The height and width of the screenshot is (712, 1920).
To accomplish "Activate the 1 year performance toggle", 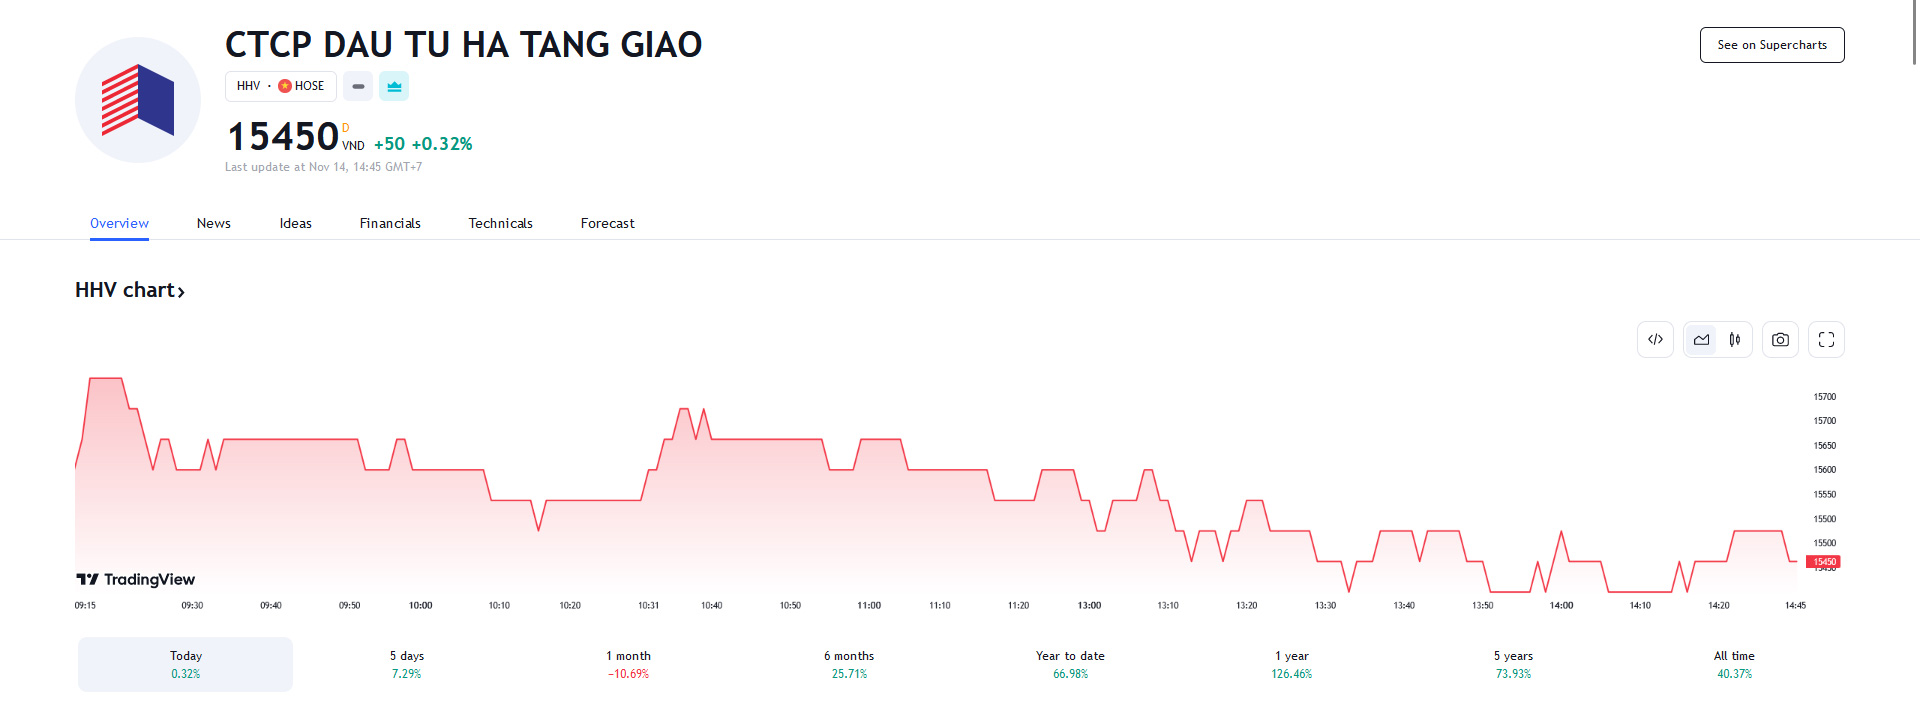I will [x=1290, y=663].
